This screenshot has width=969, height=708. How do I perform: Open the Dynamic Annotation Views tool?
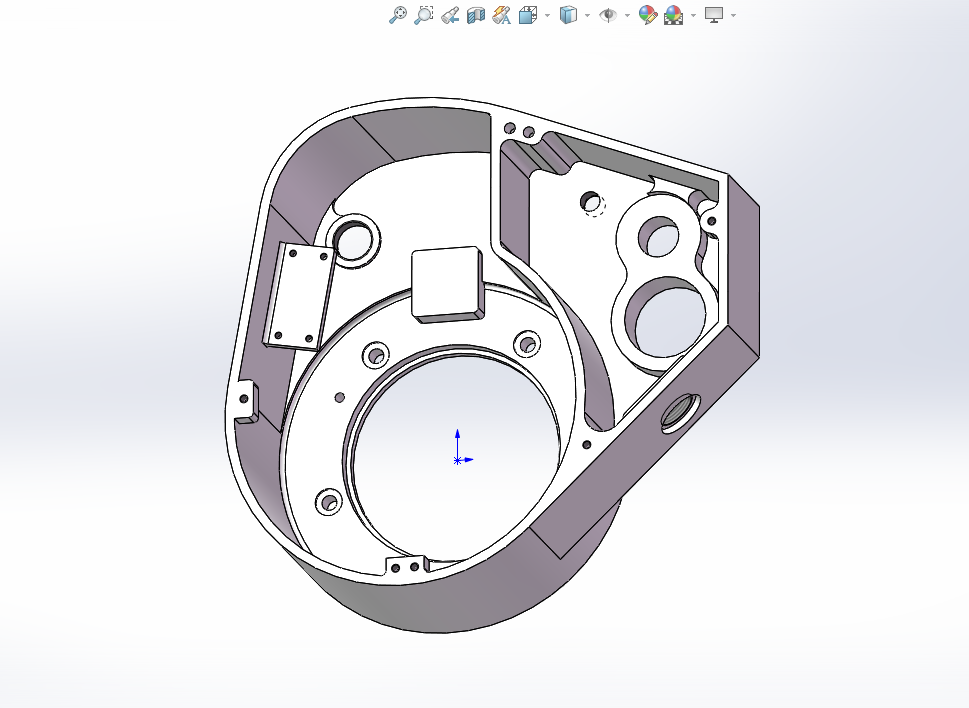coord(501,15)
